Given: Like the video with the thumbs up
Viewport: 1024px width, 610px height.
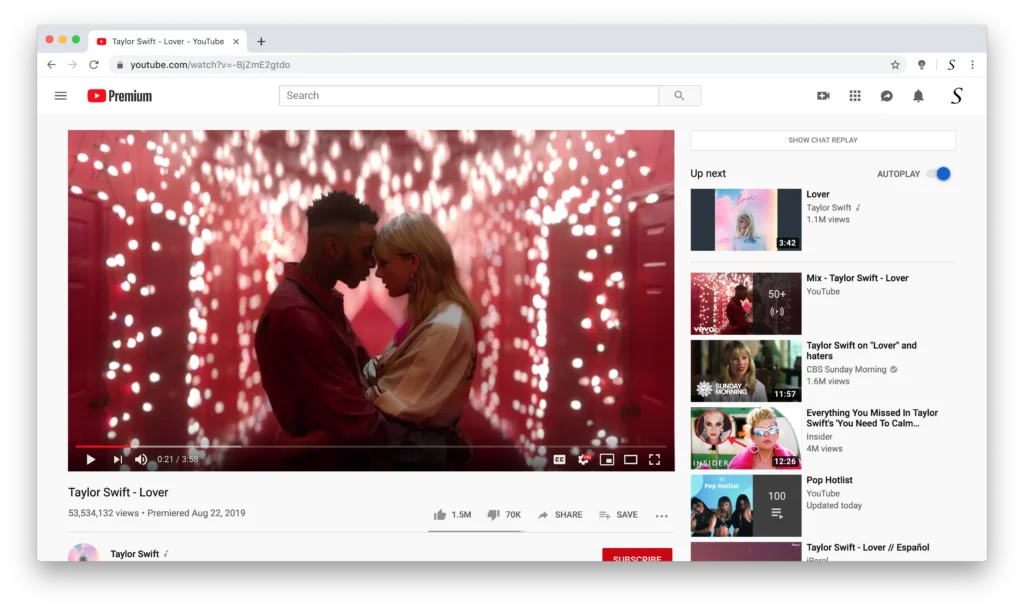Looking at the screenshot, I should 440,514.
